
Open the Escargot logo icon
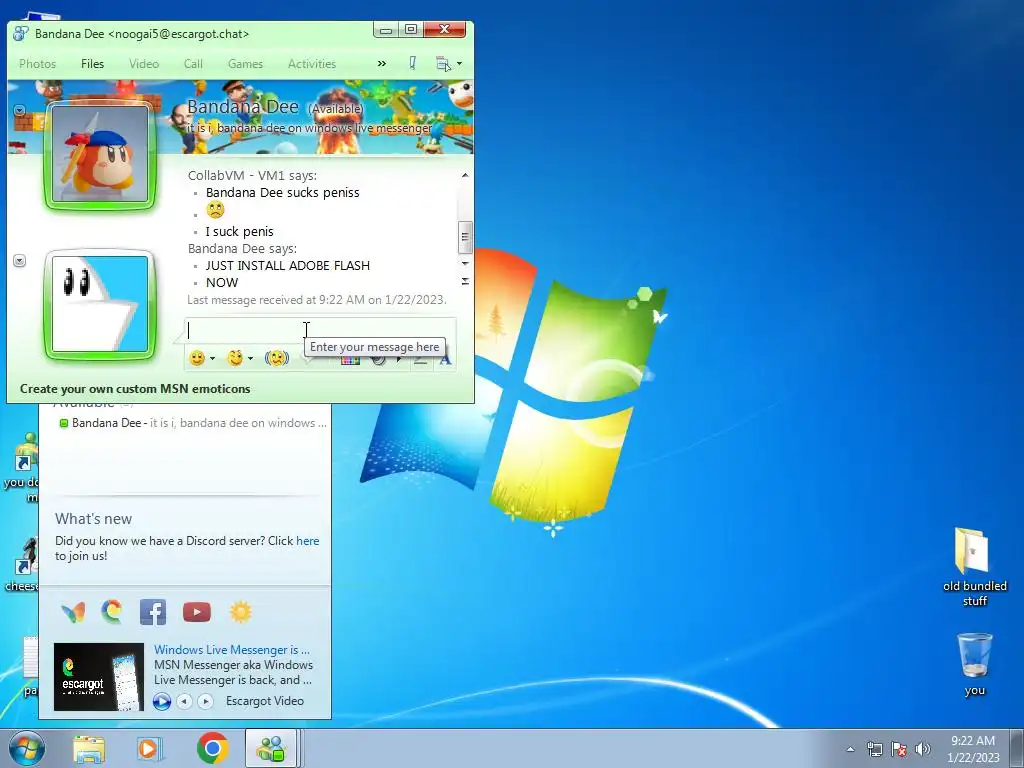pyautogui.click(x=112, y=612)
